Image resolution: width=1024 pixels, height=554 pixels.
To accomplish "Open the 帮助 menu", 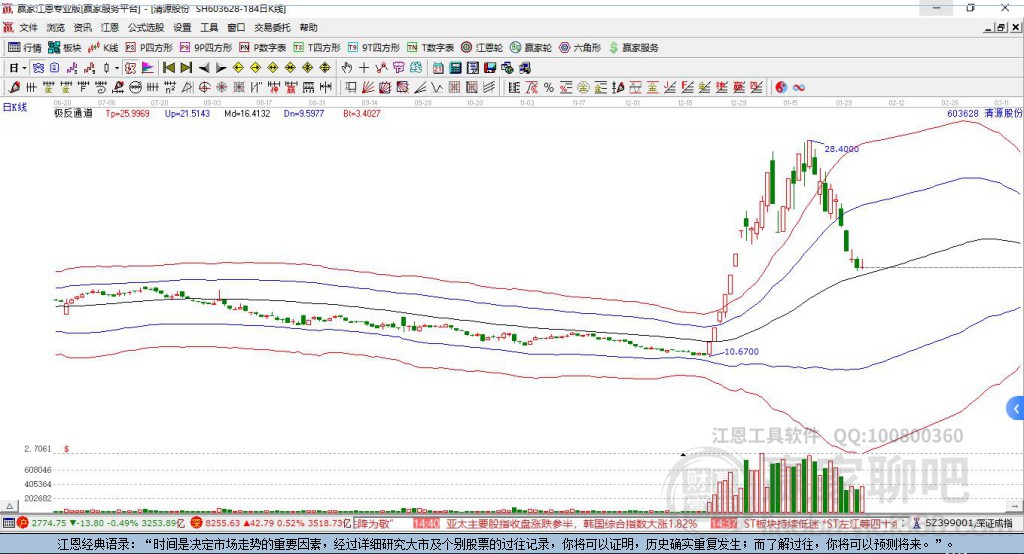I will click(308, 27).
